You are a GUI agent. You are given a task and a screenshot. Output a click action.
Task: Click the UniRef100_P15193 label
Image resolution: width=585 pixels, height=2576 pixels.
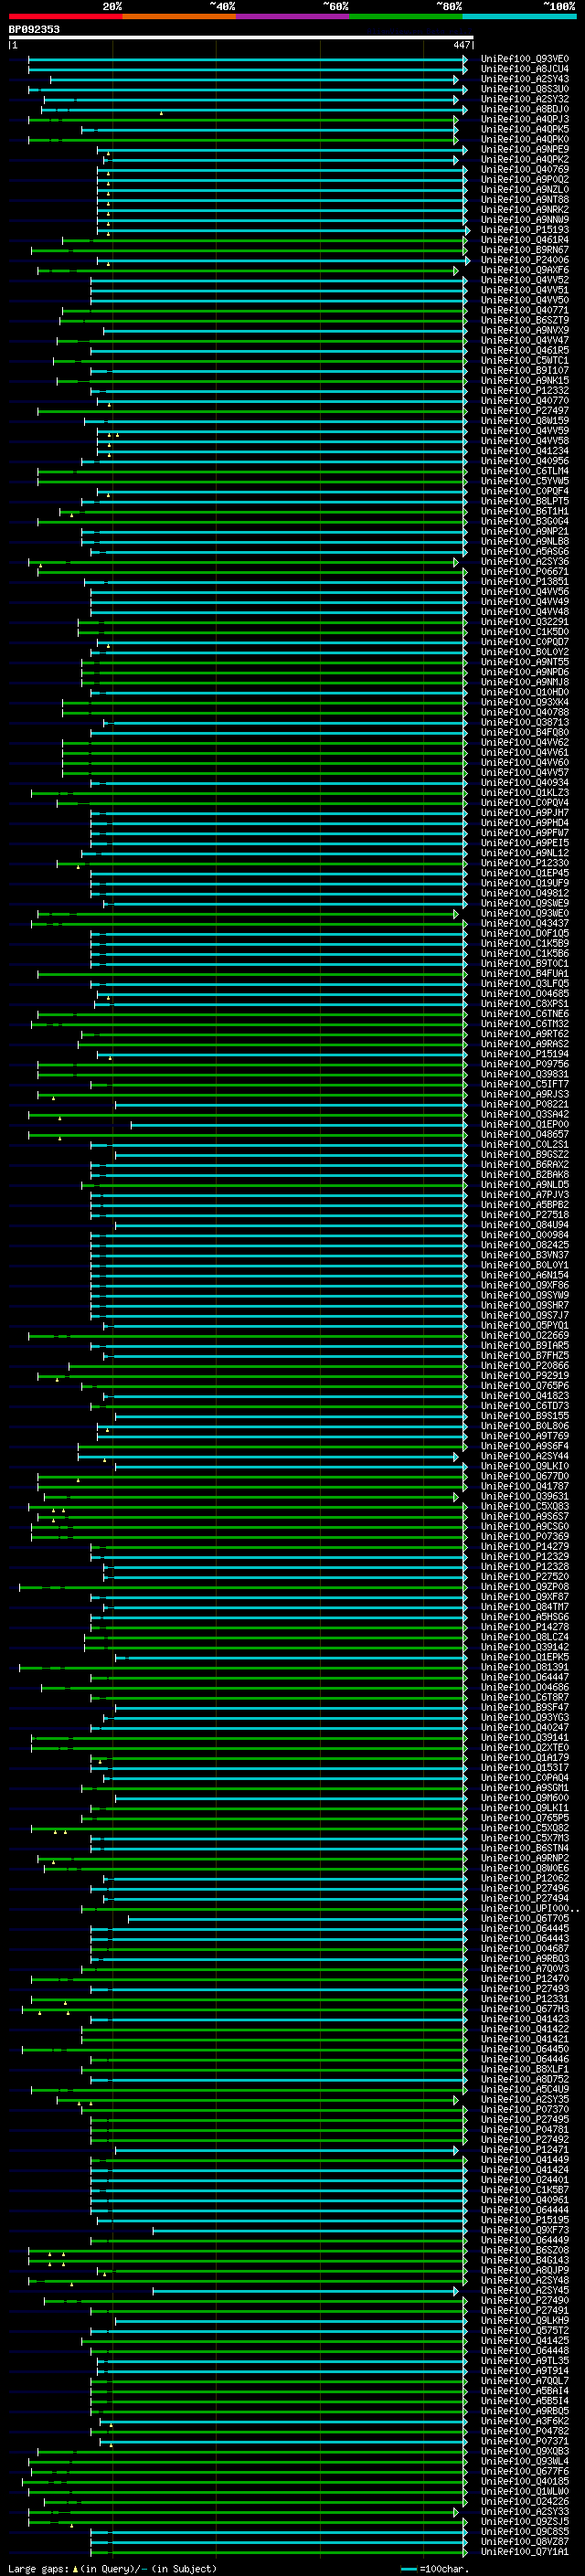pos(524,230)
